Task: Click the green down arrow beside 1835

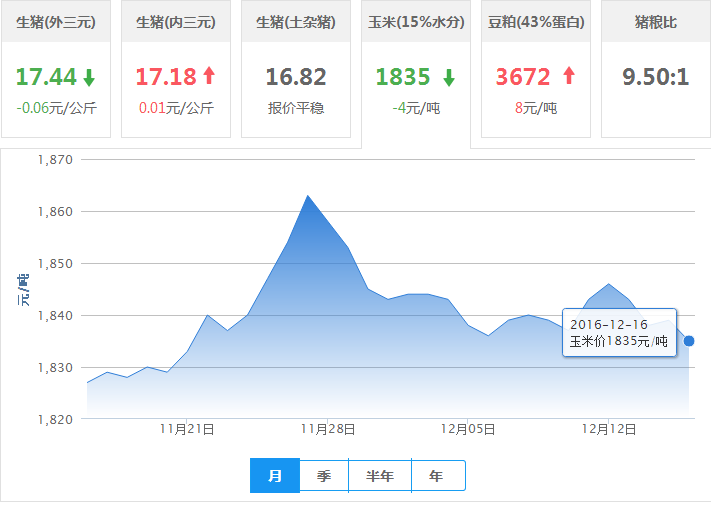Action: 449,78
